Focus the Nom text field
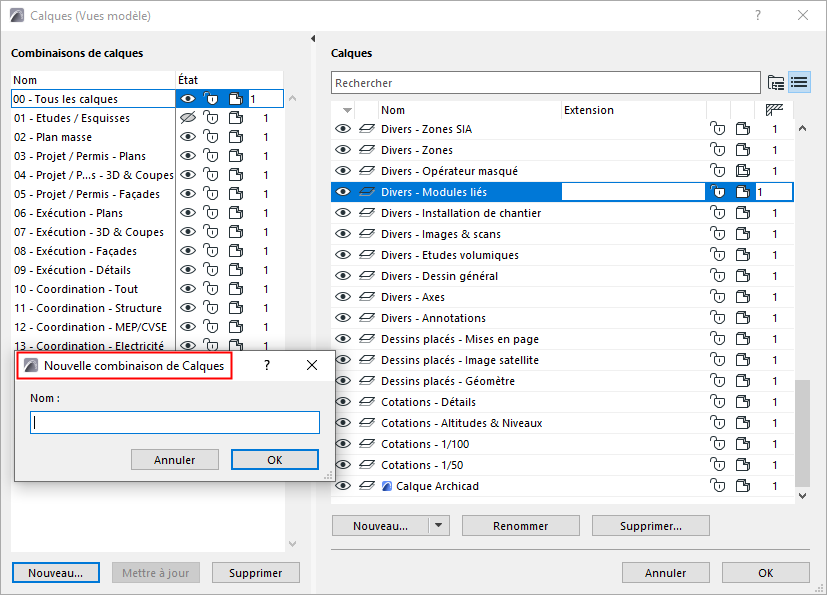Screen dimensions: 827x595 175,423
